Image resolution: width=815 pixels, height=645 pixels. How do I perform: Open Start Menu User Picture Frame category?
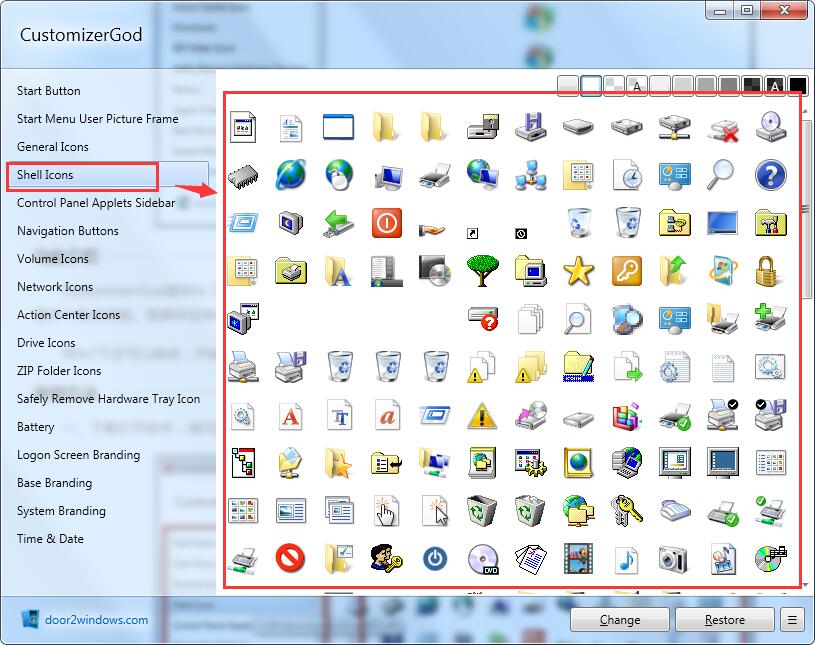(x=98, y=119)
